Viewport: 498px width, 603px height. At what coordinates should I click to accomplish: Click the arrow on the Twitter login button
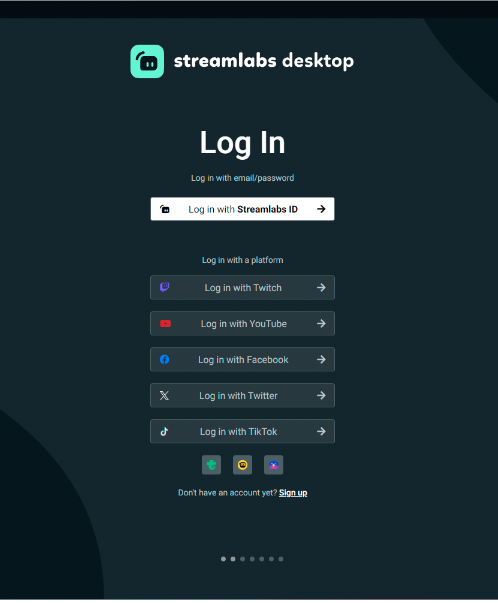pos(321,395)
